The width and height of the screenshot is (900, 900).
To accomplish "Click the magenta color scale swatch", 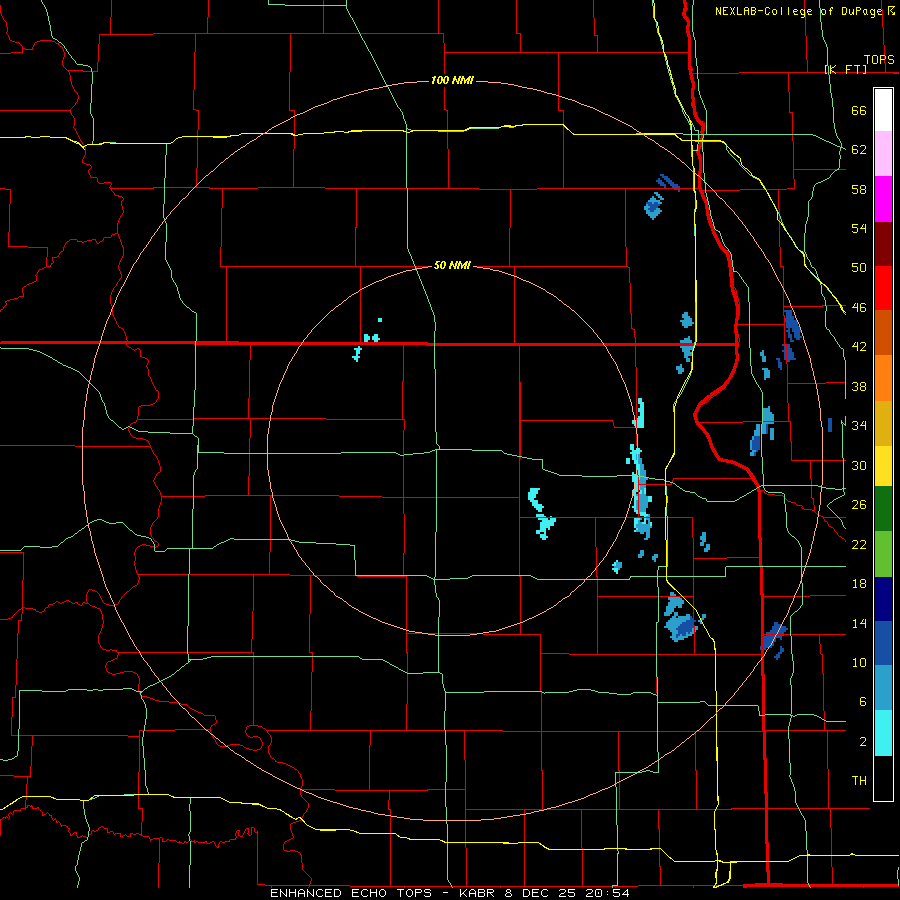I will (883, 199).
